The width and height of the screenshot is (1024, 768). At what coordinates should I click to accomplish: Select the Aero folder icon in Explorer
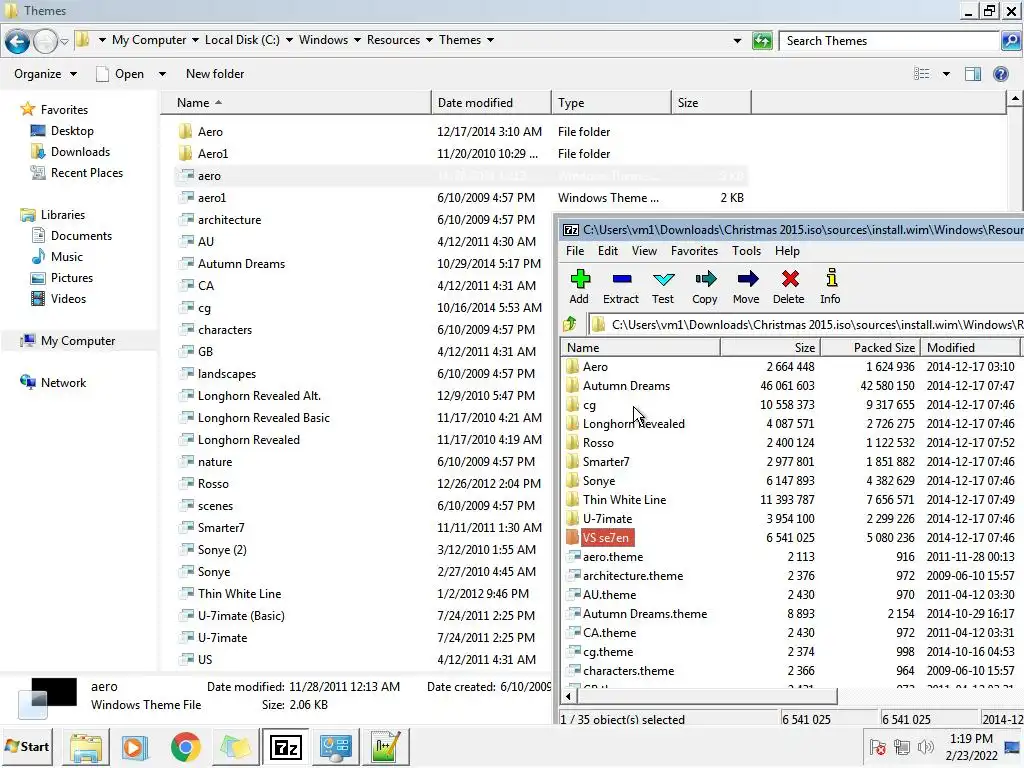point(185,131)
